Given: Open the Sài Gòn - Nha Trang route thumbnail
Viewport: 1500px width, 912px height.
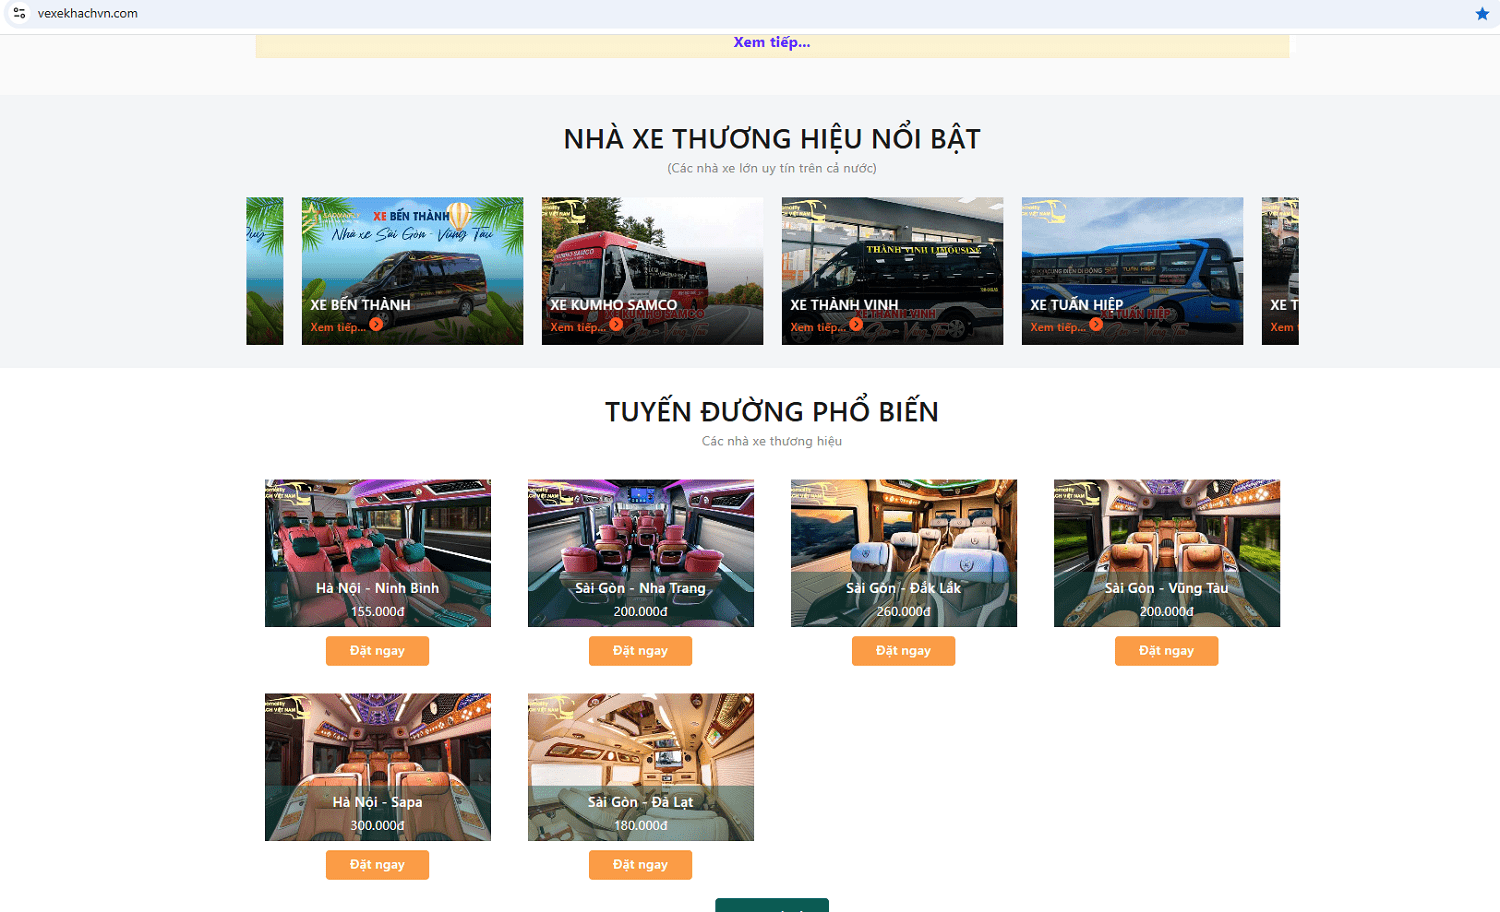Looking at the screenshot, I should (x=641, y=553).
